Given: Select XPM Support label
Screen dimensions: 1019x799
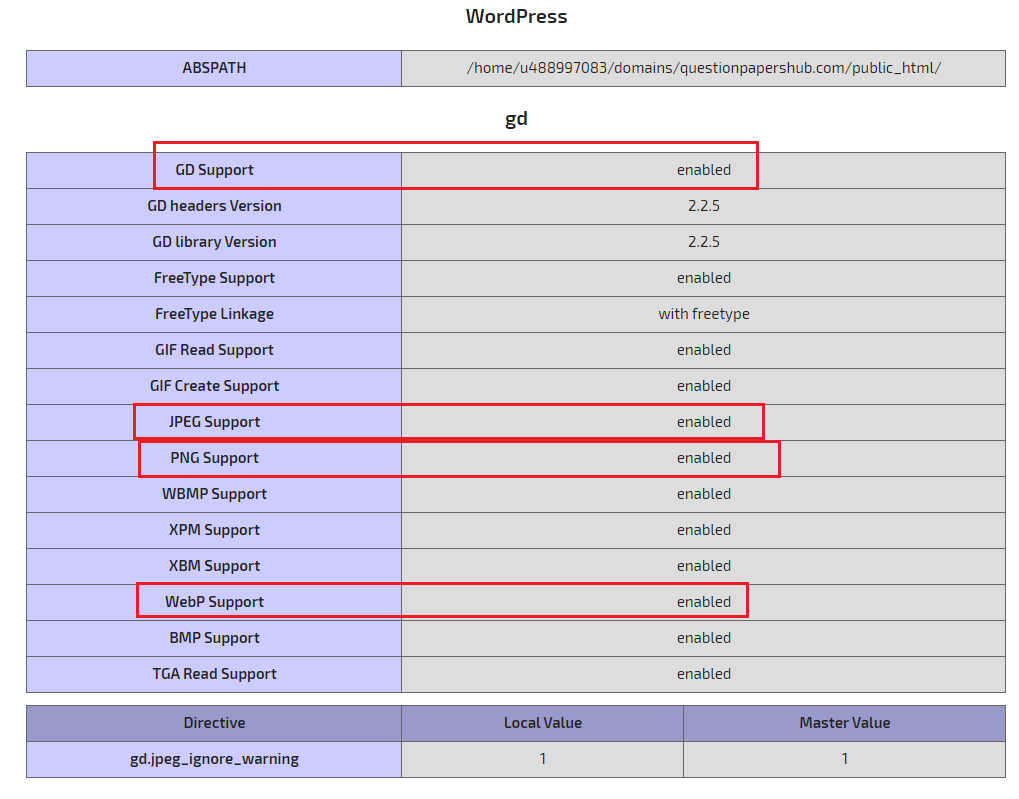Looking at the screenshot, I should (214, 530).
